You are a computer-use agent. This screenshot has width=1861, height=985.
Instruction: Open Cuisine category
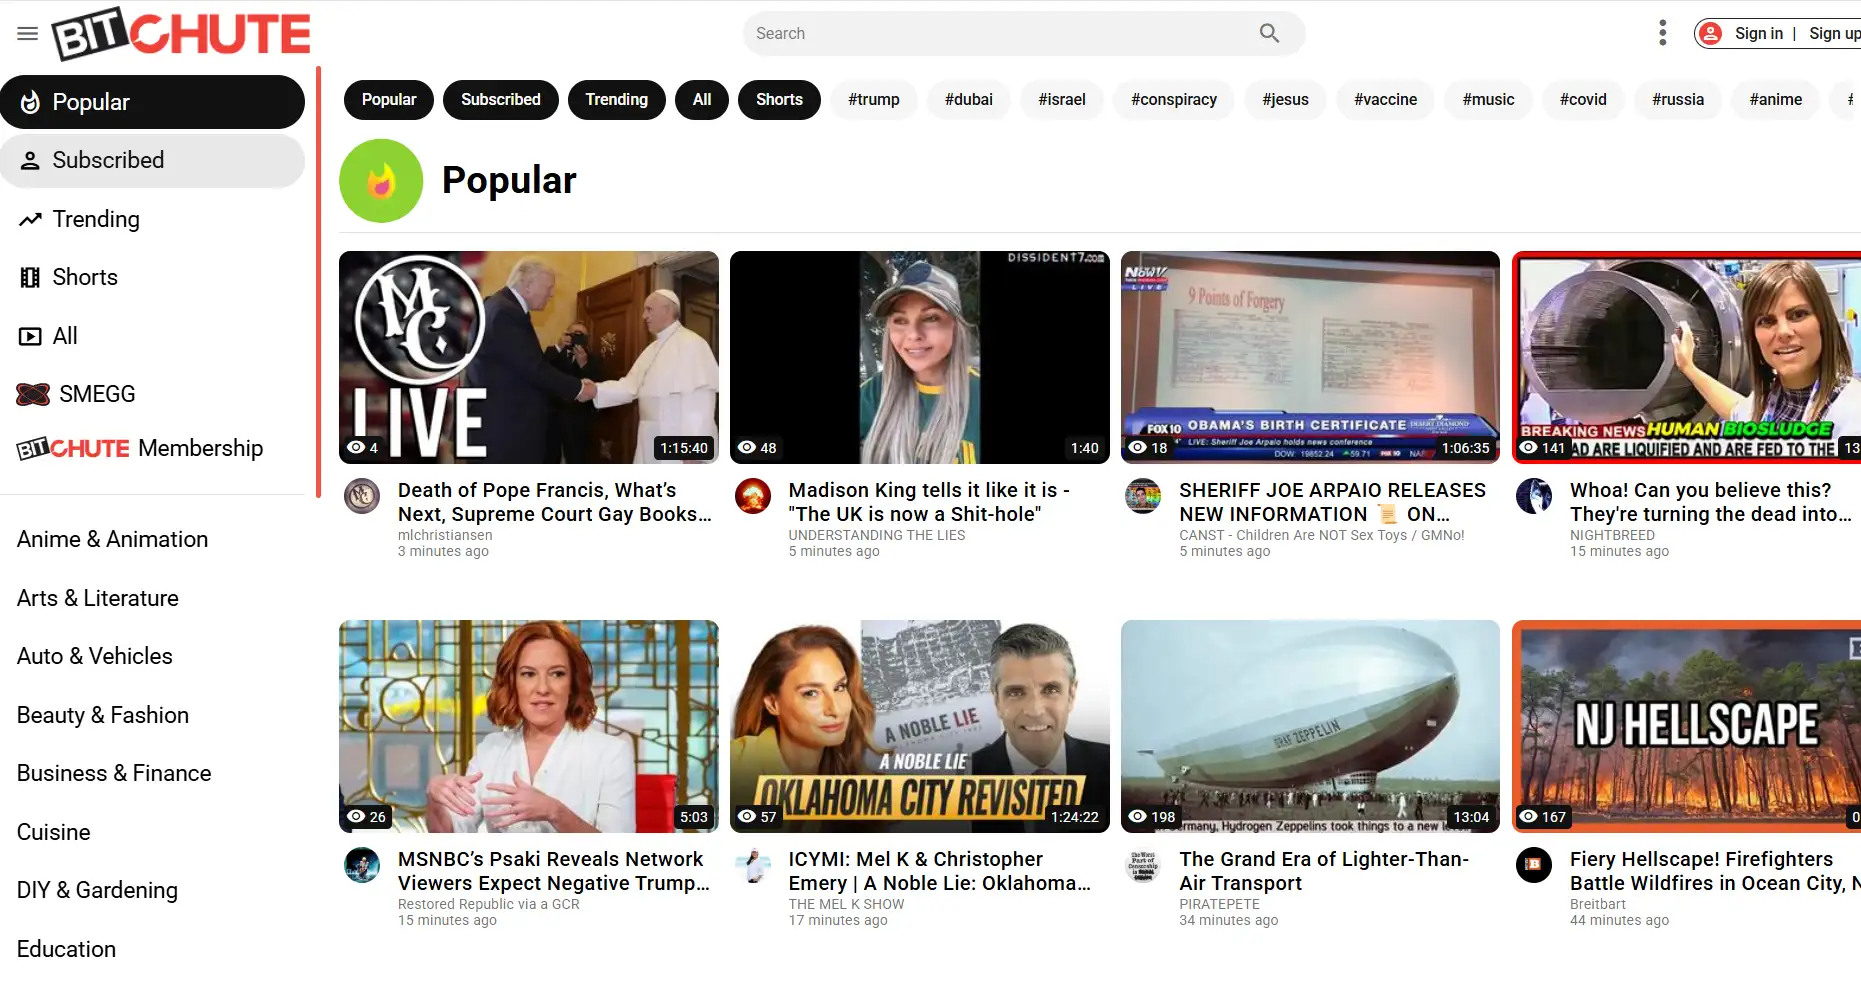point(54,832)
